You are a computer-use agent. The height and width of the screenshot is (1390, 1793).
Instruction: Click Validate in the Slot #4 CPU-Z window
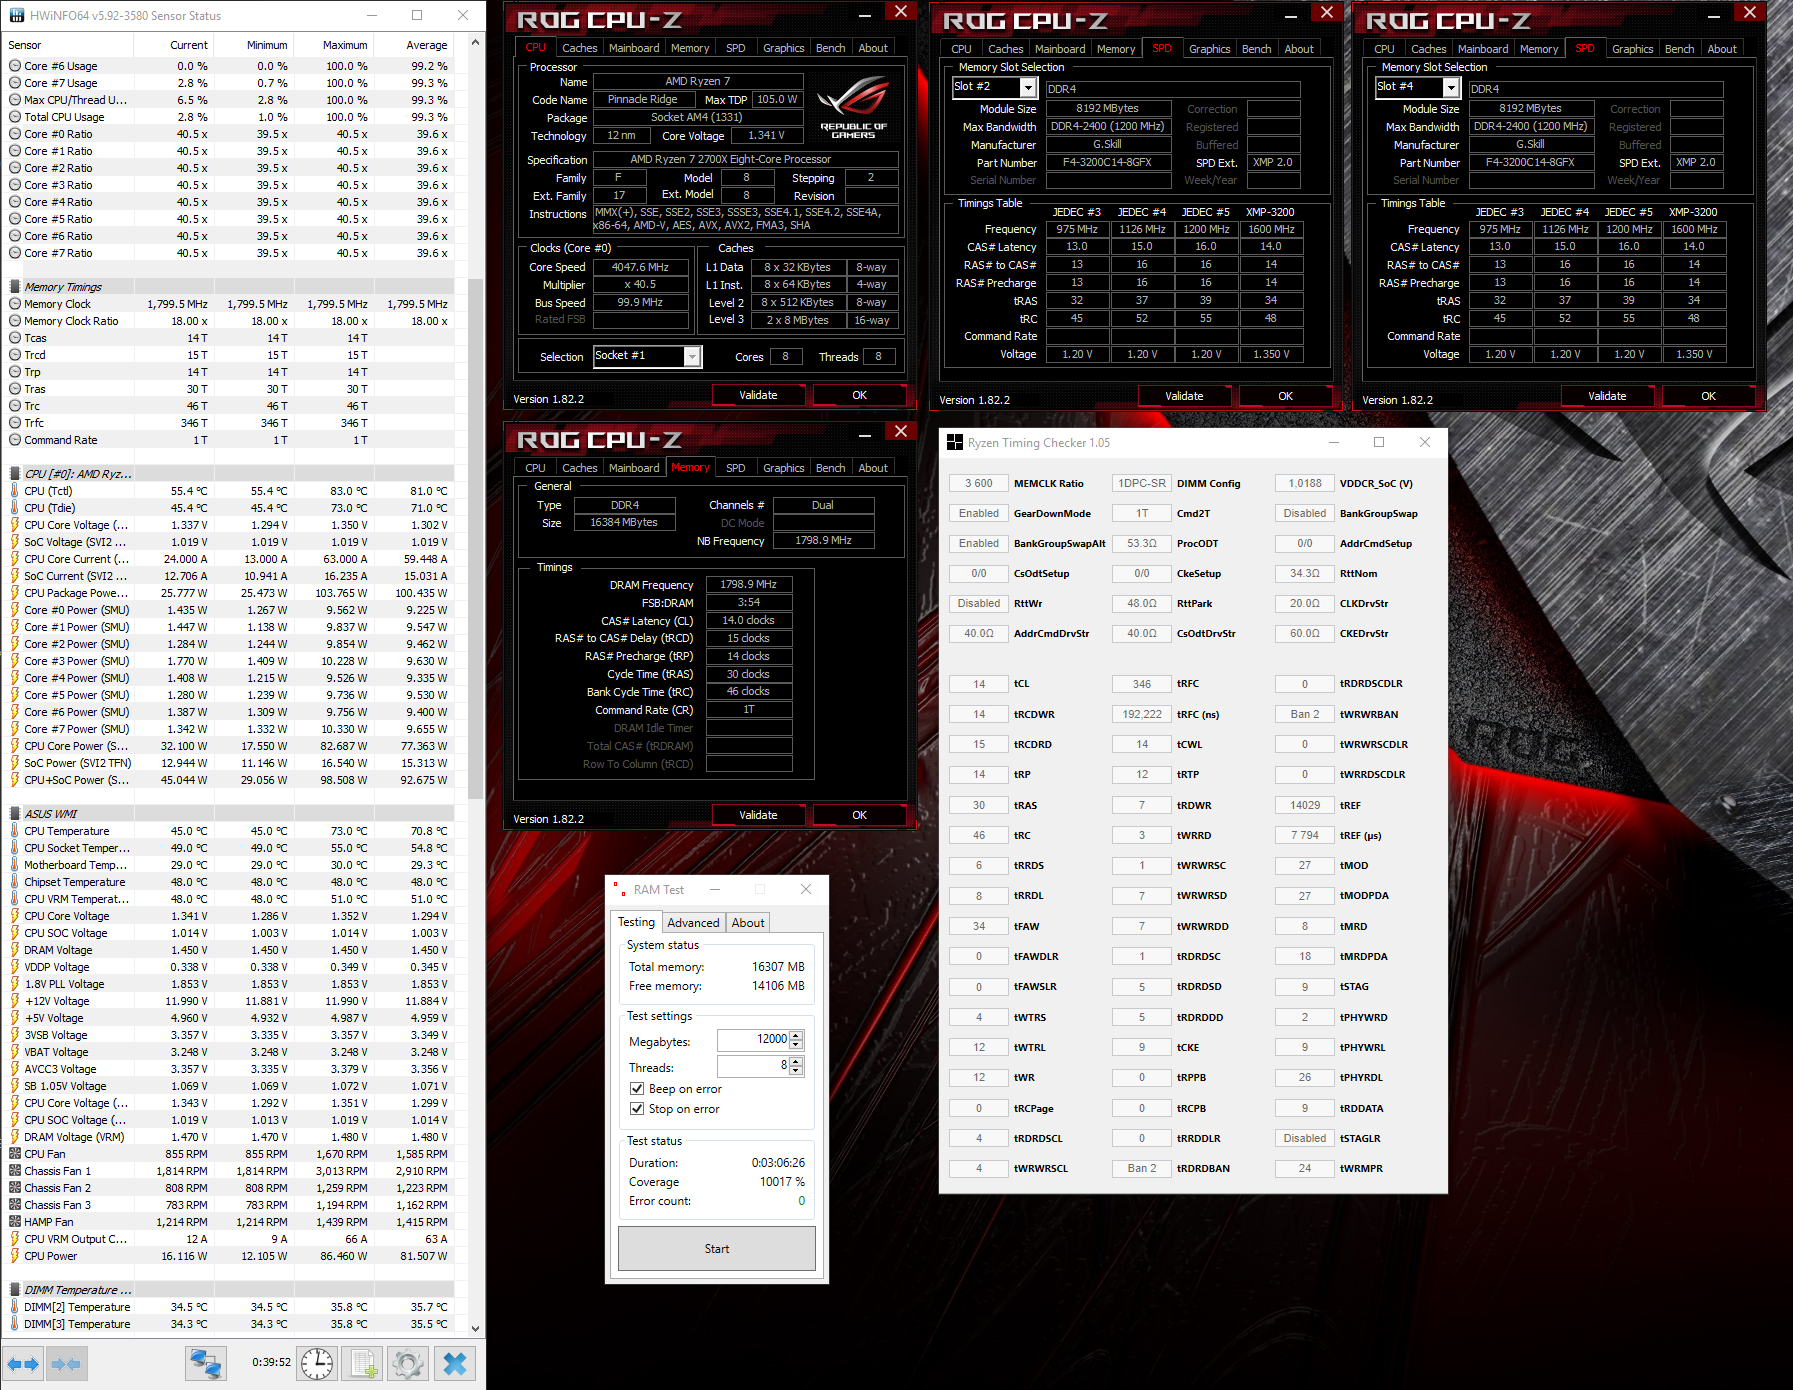point(1607,397)
